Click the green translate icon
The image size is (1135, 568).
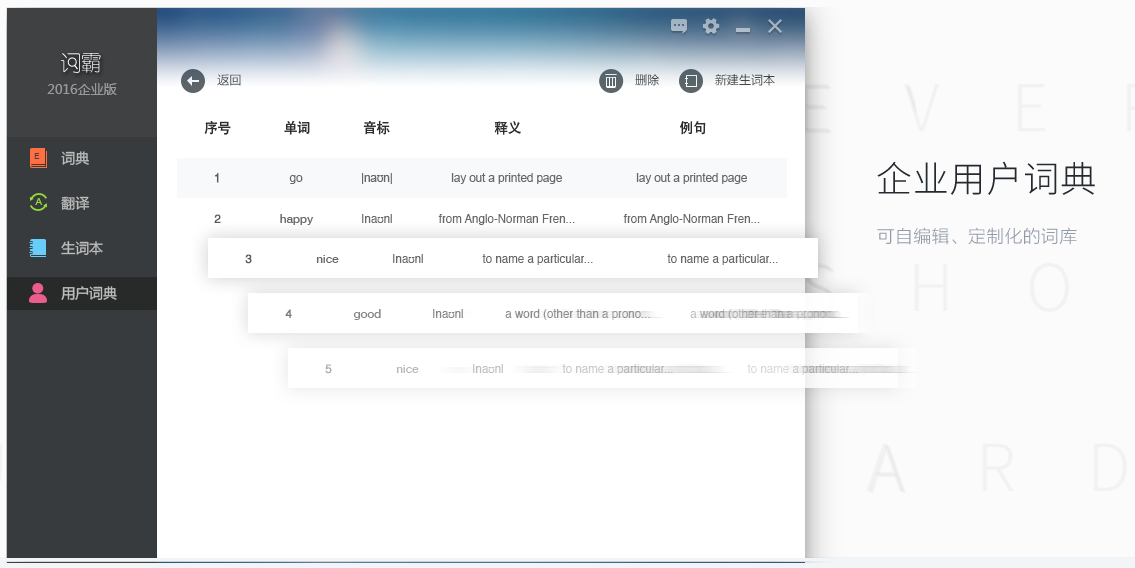pos(38,202)
